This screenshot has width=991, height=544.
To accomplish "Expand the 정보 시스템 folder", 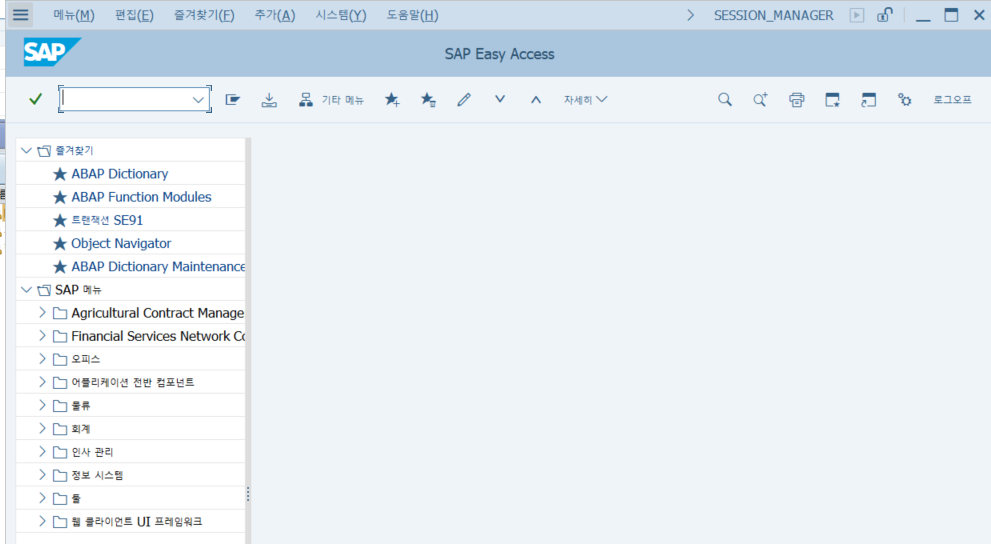I will coord(42,474).
